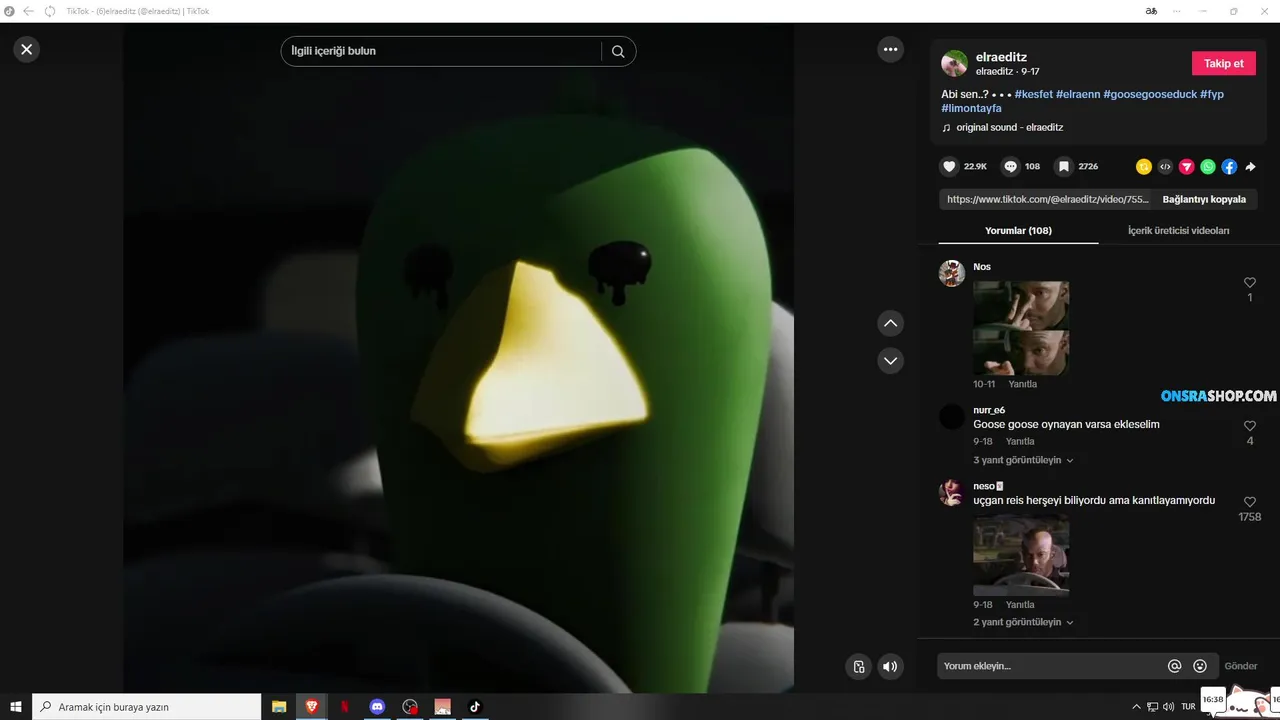
Task: Open elraeditz profile avatar
Action: click(954, 63)
